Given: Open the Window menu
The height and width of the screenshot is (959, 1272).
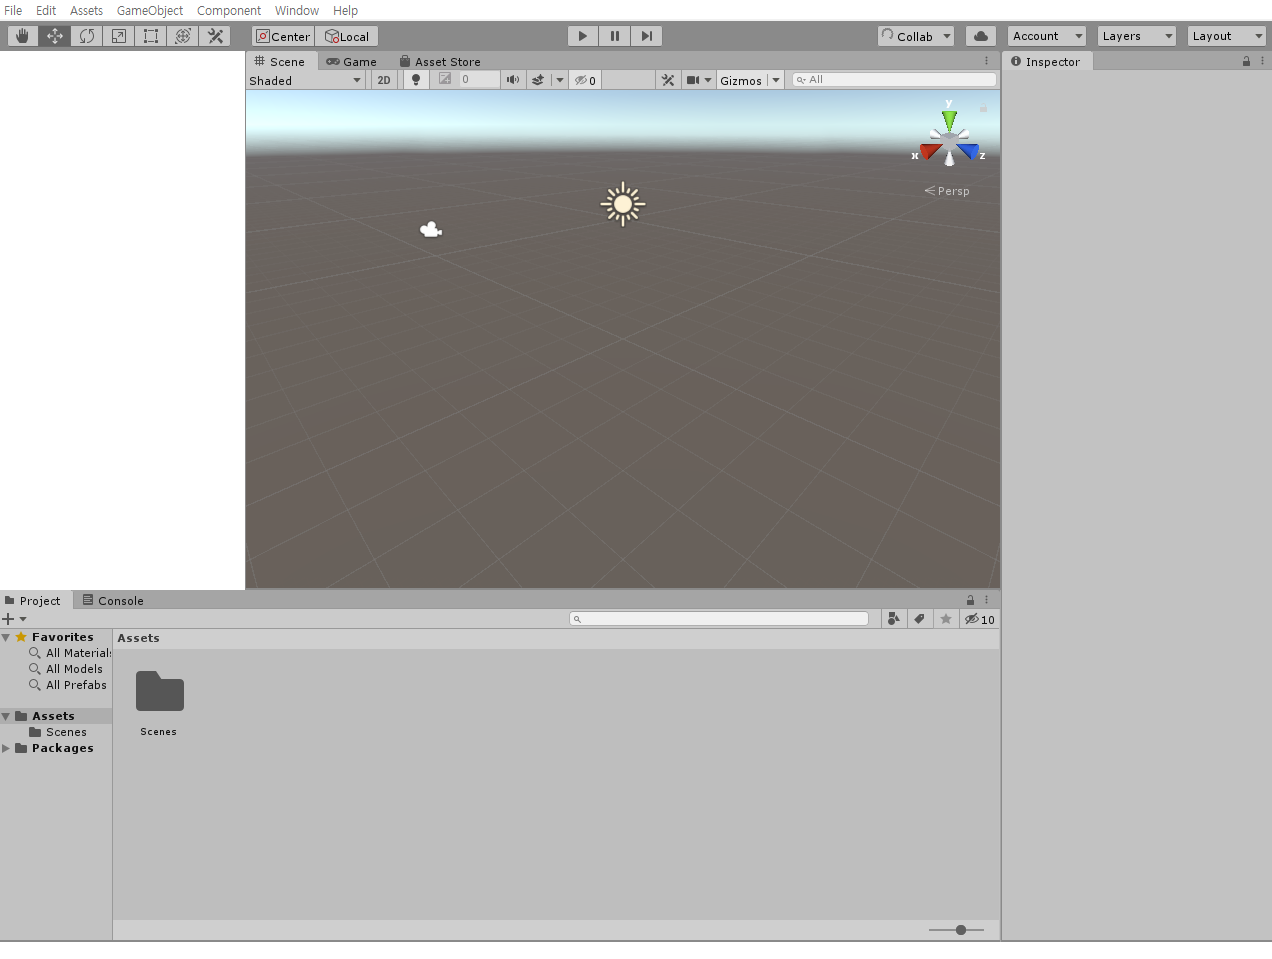Looking at the screenshot, I should (x=297, y=10).
